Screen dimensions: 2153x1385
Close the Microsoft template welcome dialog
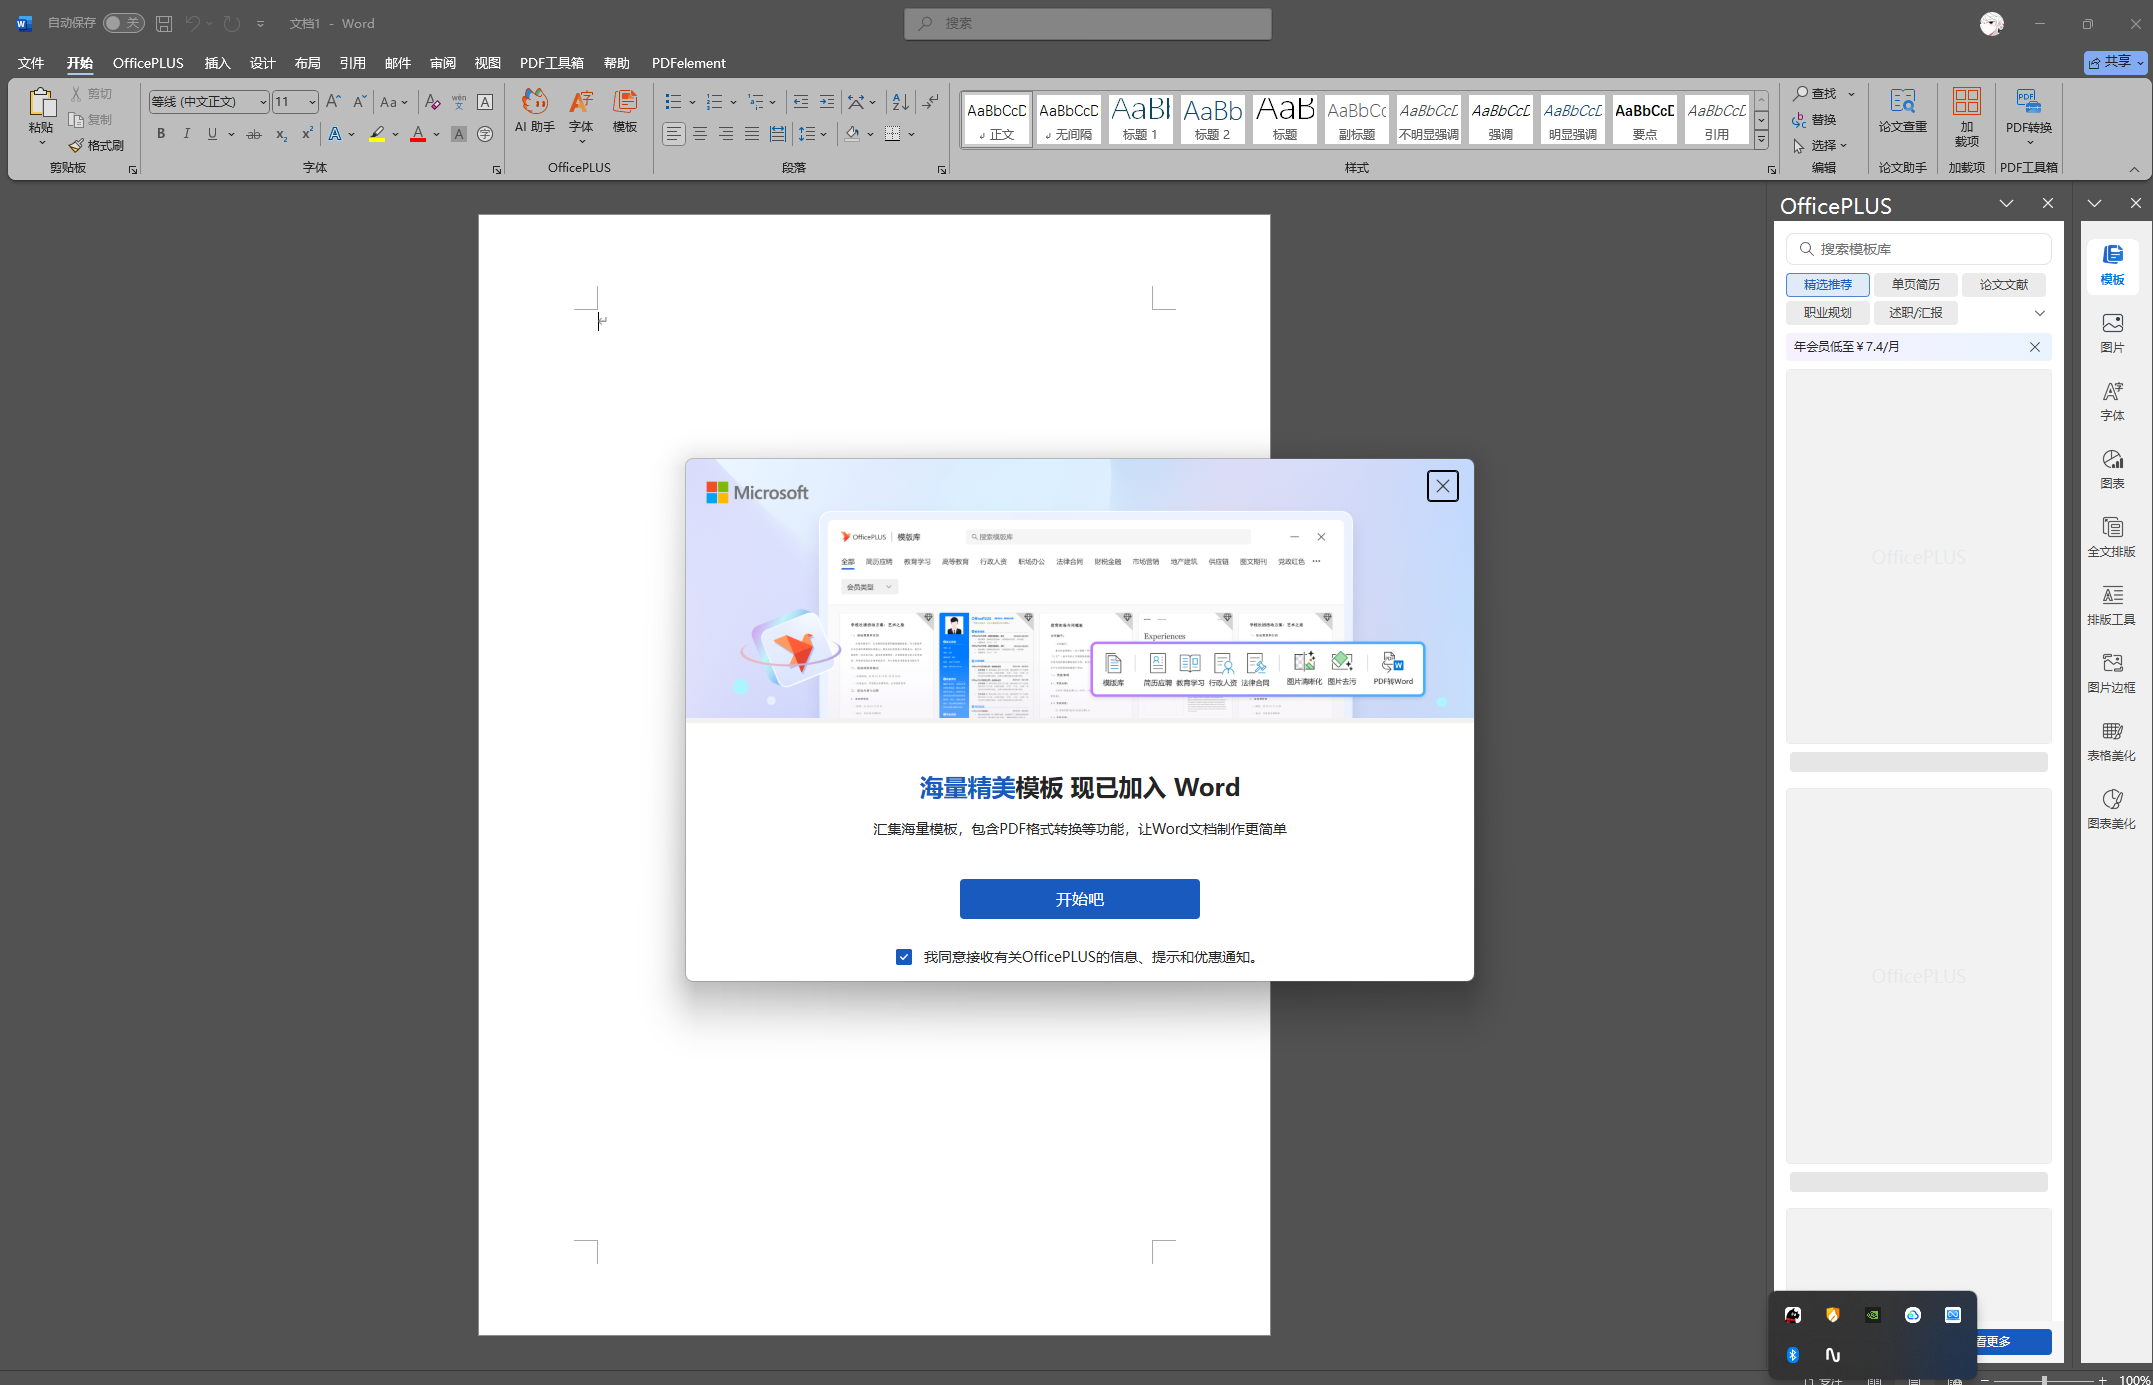(x=1442, y=486)
